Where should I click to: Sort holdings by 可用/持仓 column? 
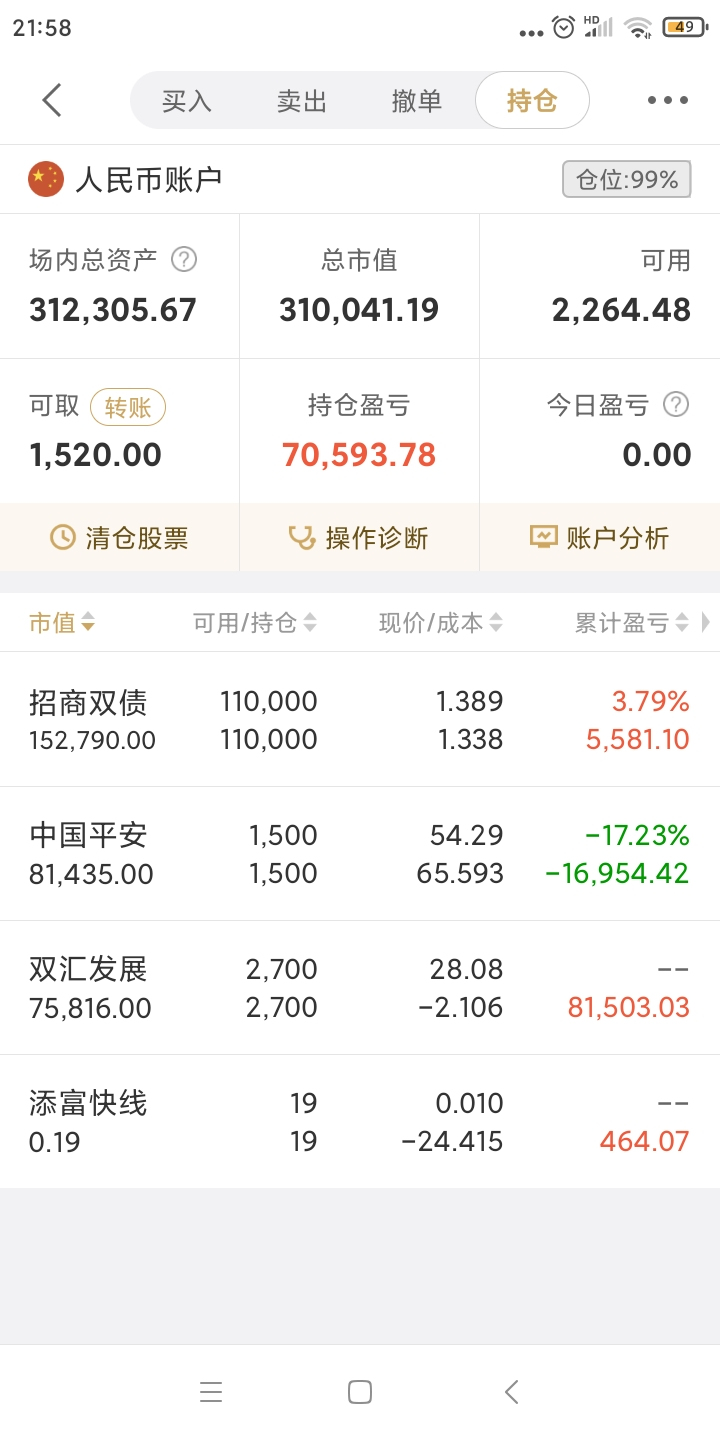tap(254, 623)
